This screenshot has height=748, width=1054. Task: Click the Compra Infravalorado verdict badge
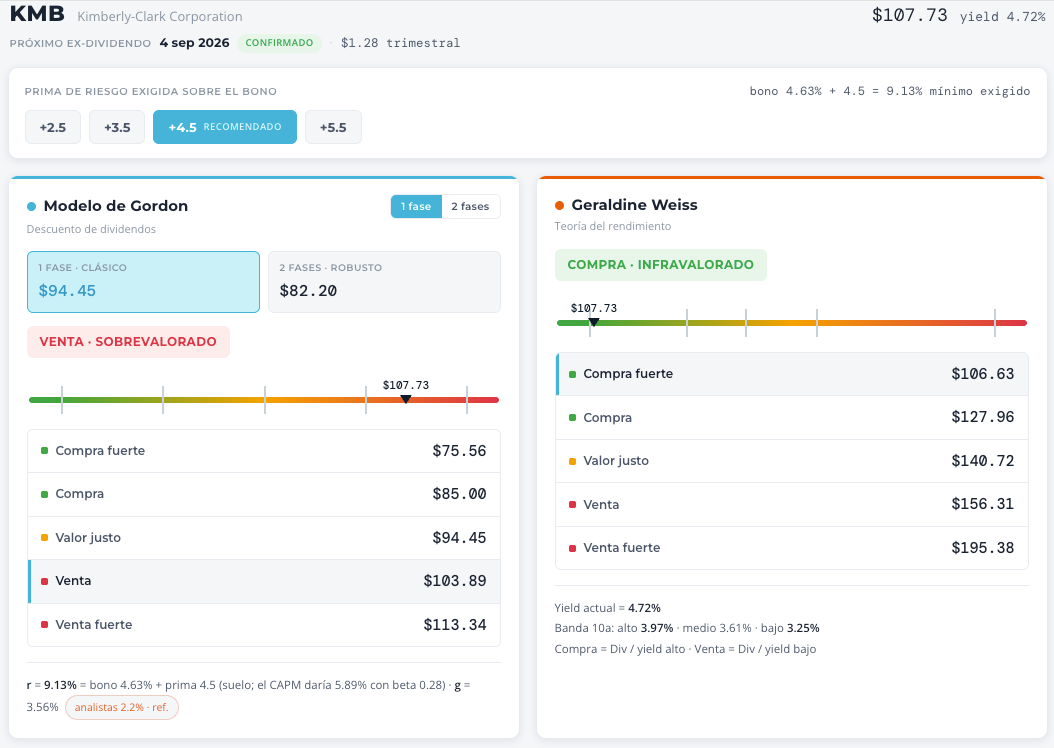point(661,265)
